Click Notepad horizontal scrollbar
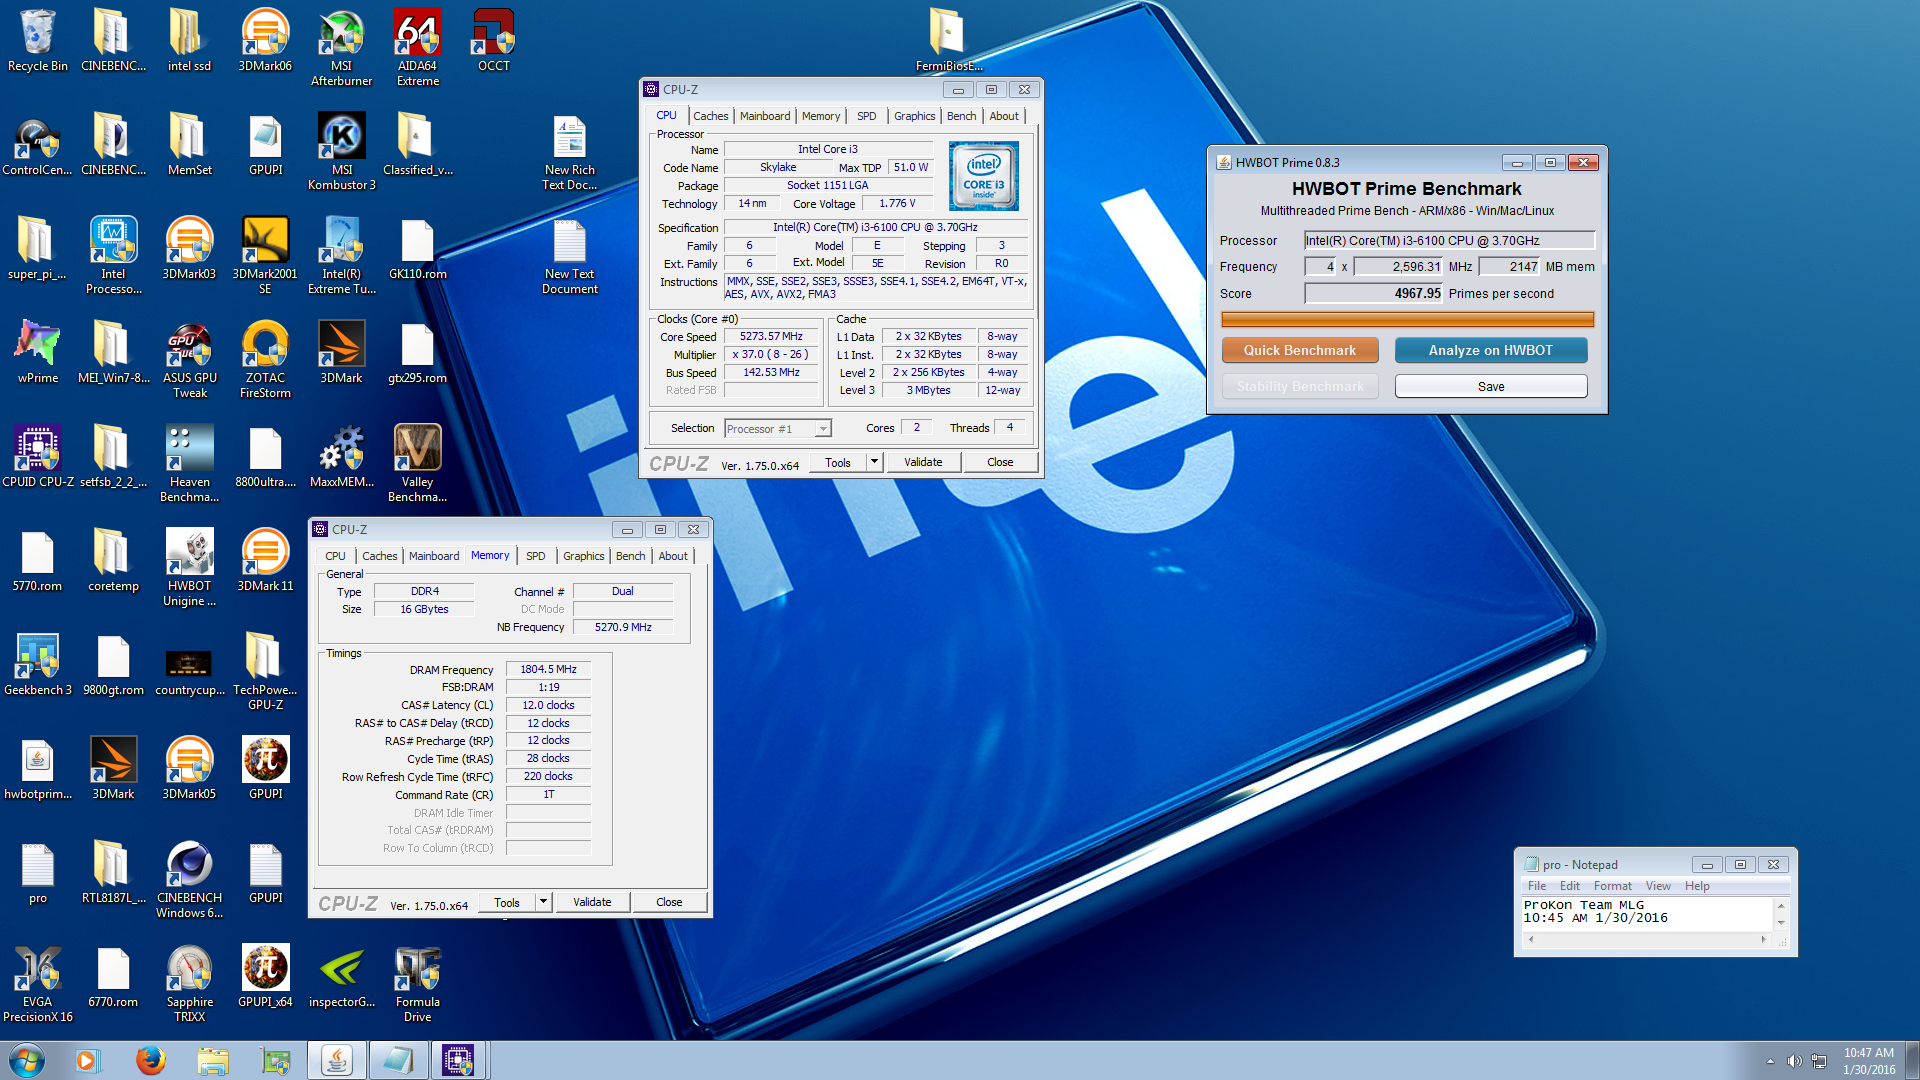Image resolution: width=1920 pixels, height=1080 pixels. [1647, 940]
